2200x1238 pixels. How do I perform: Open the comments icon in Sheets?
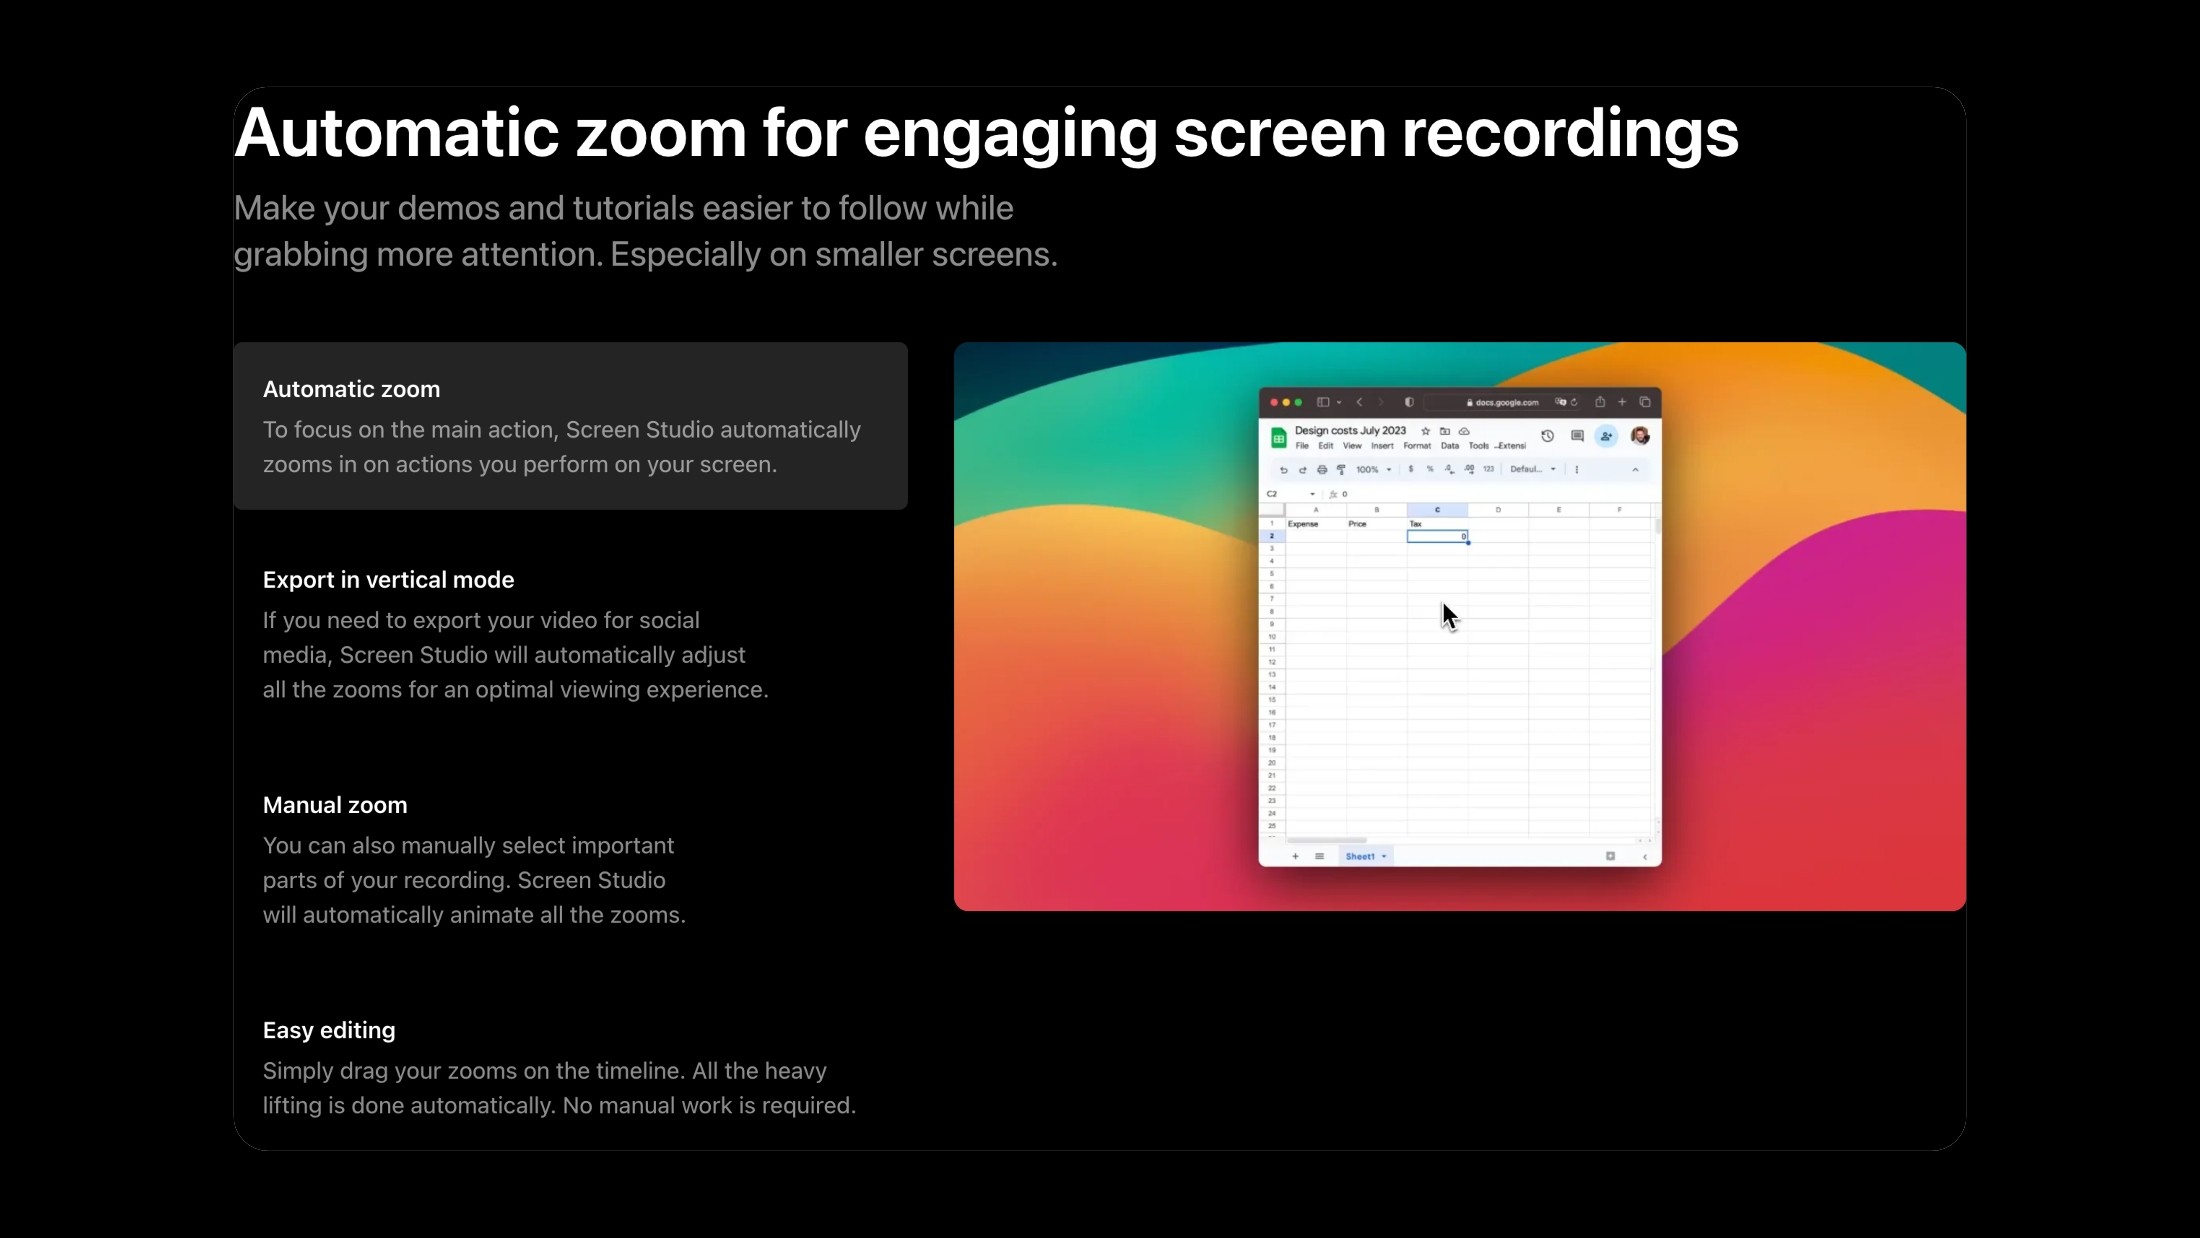(1577, 436)
